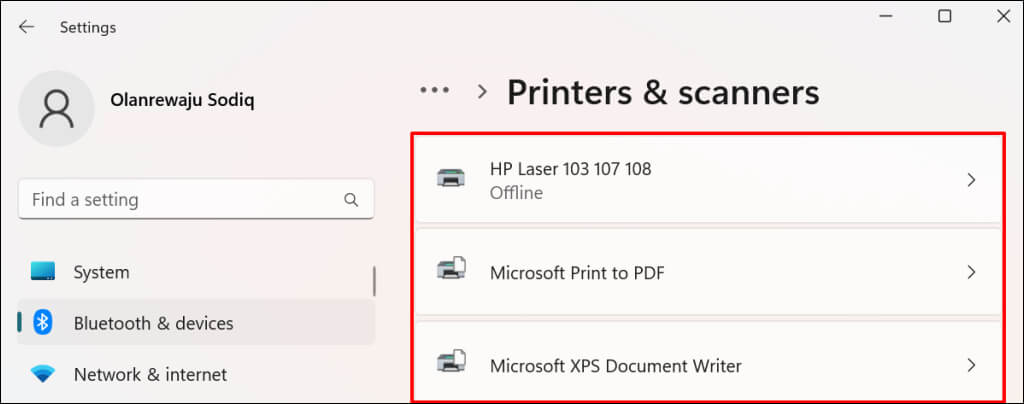Click the HP Laser printer icon
1024x404 pixels.
[451, 179]
